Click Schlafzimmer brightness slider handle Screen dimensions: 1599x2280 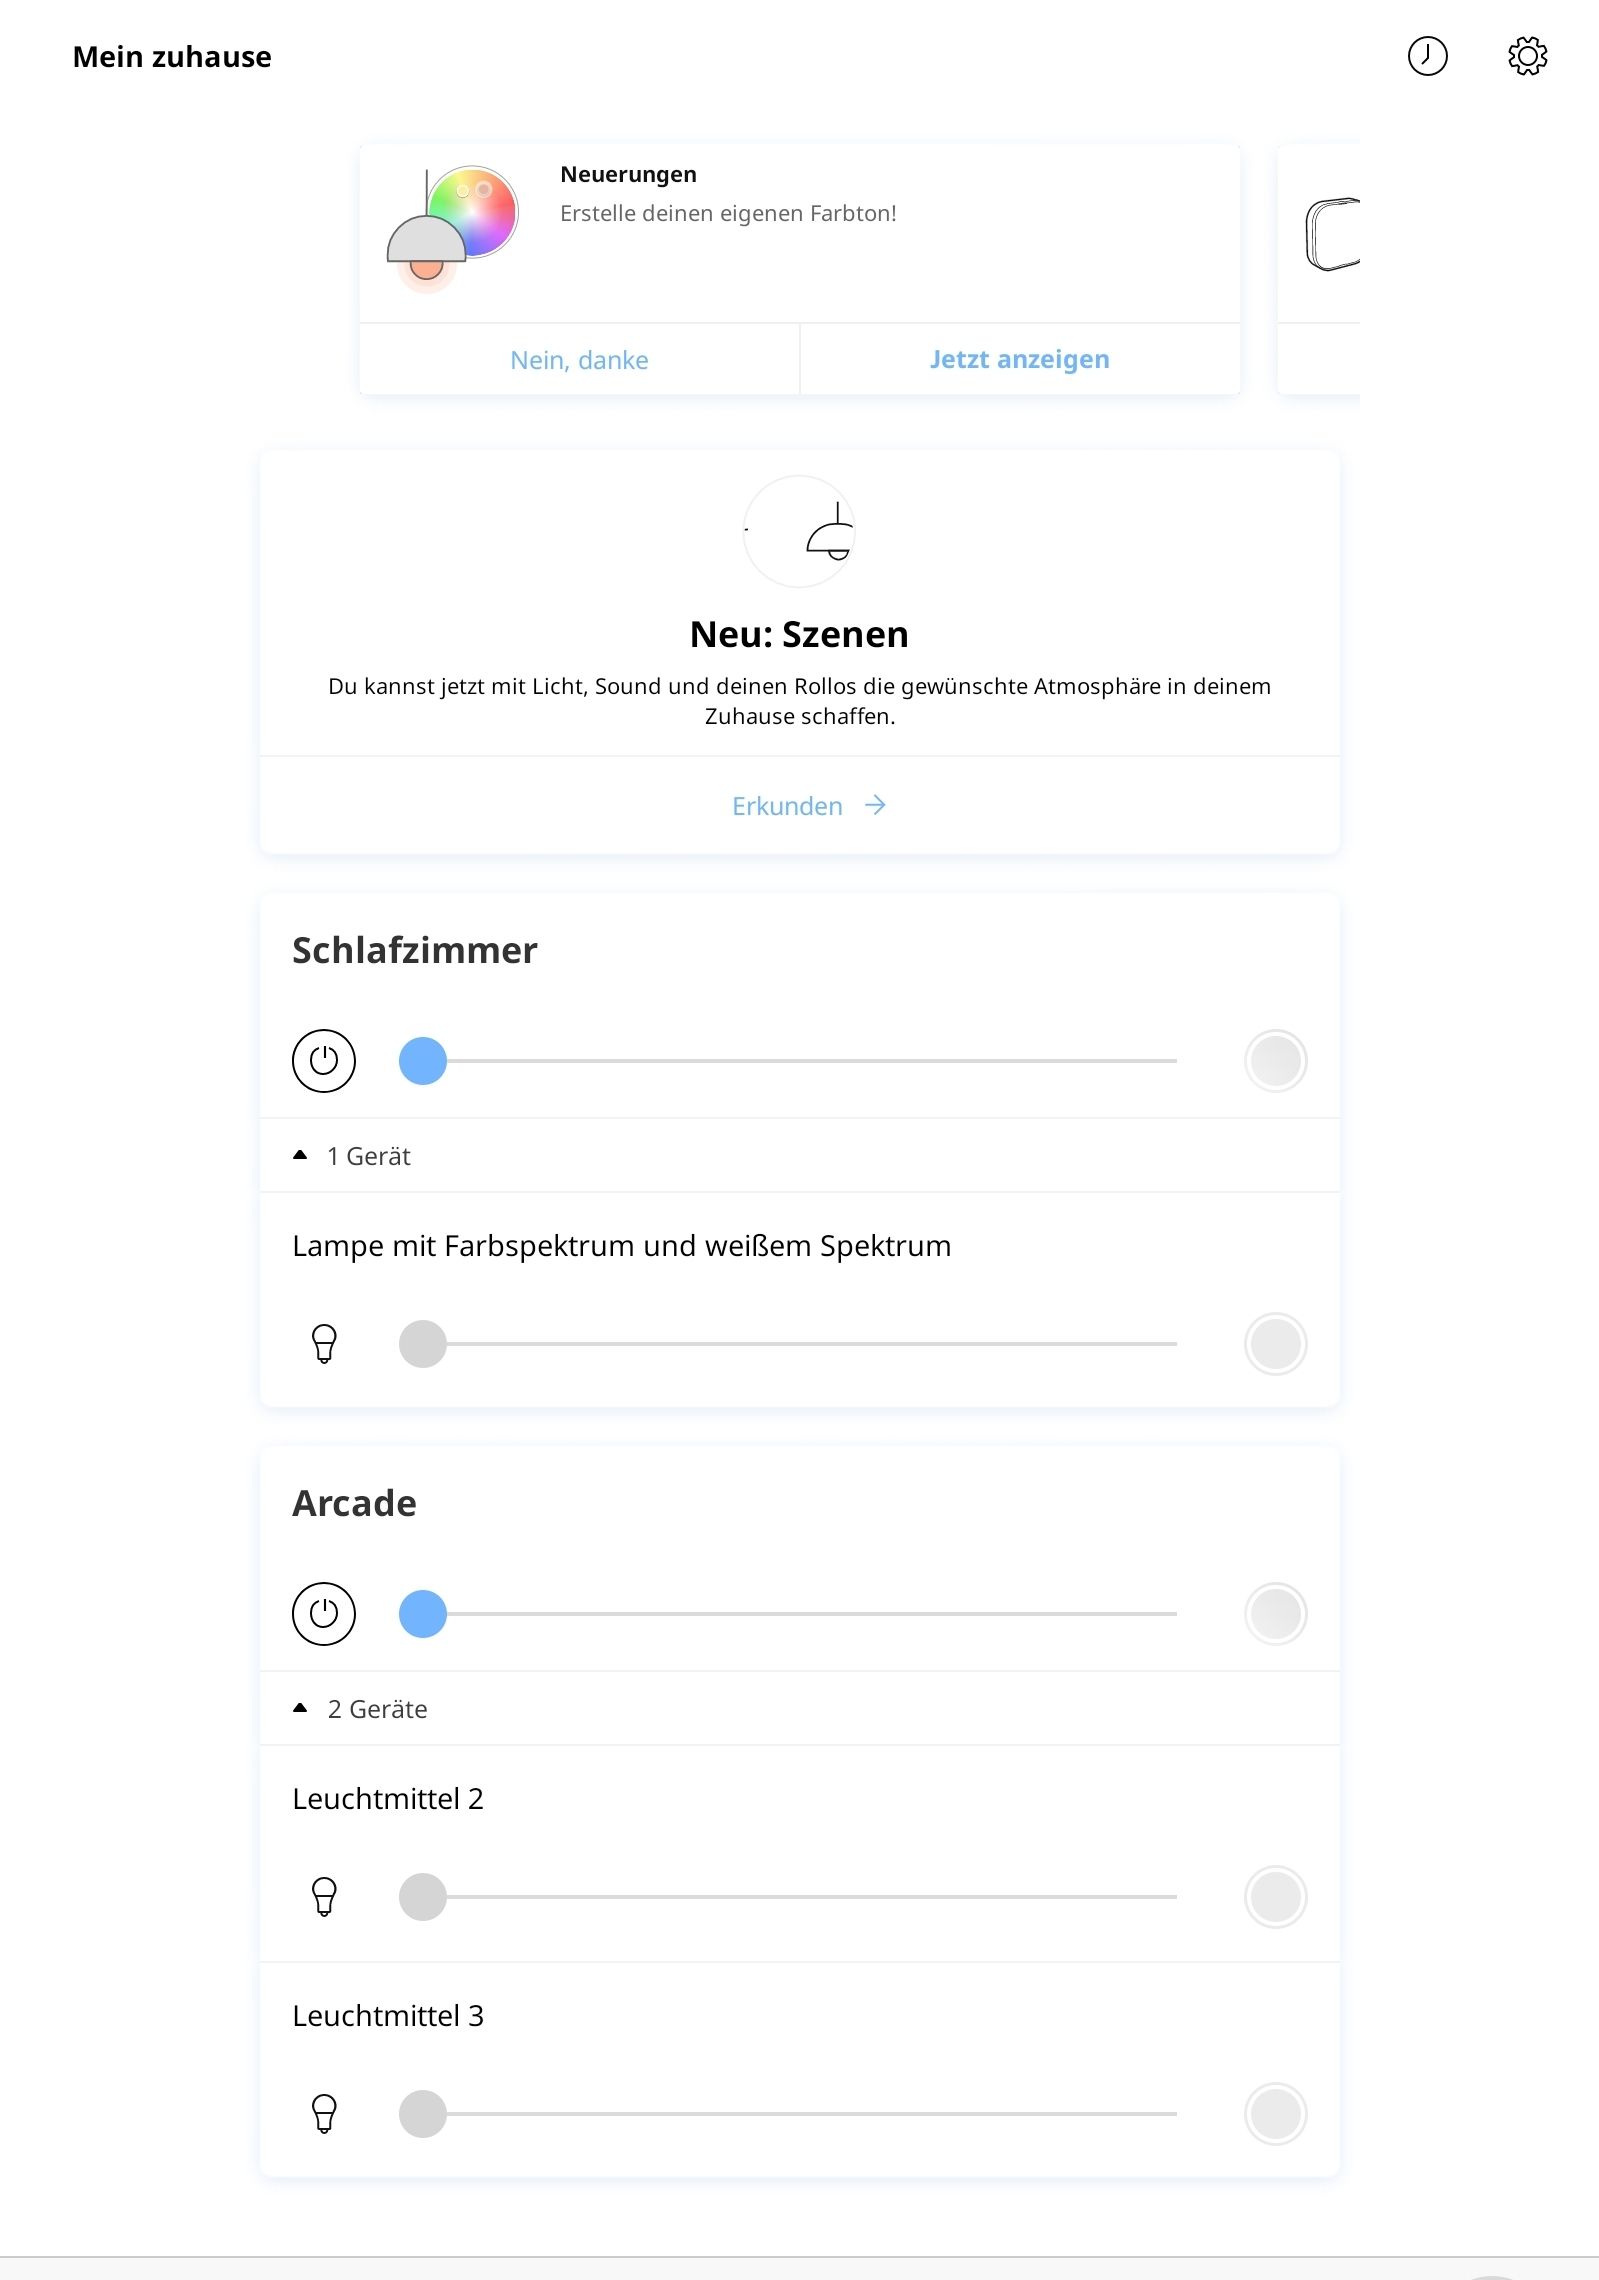click(x=423, y=1061)
